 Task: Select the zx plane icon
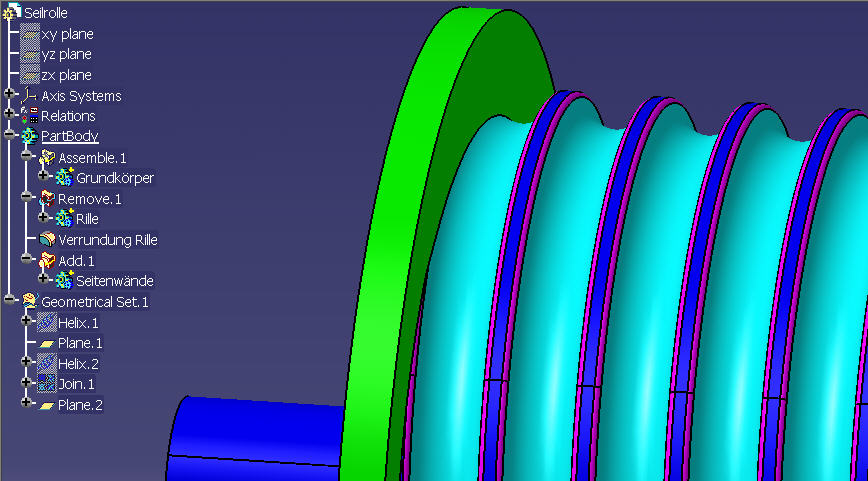pos(30,75)
